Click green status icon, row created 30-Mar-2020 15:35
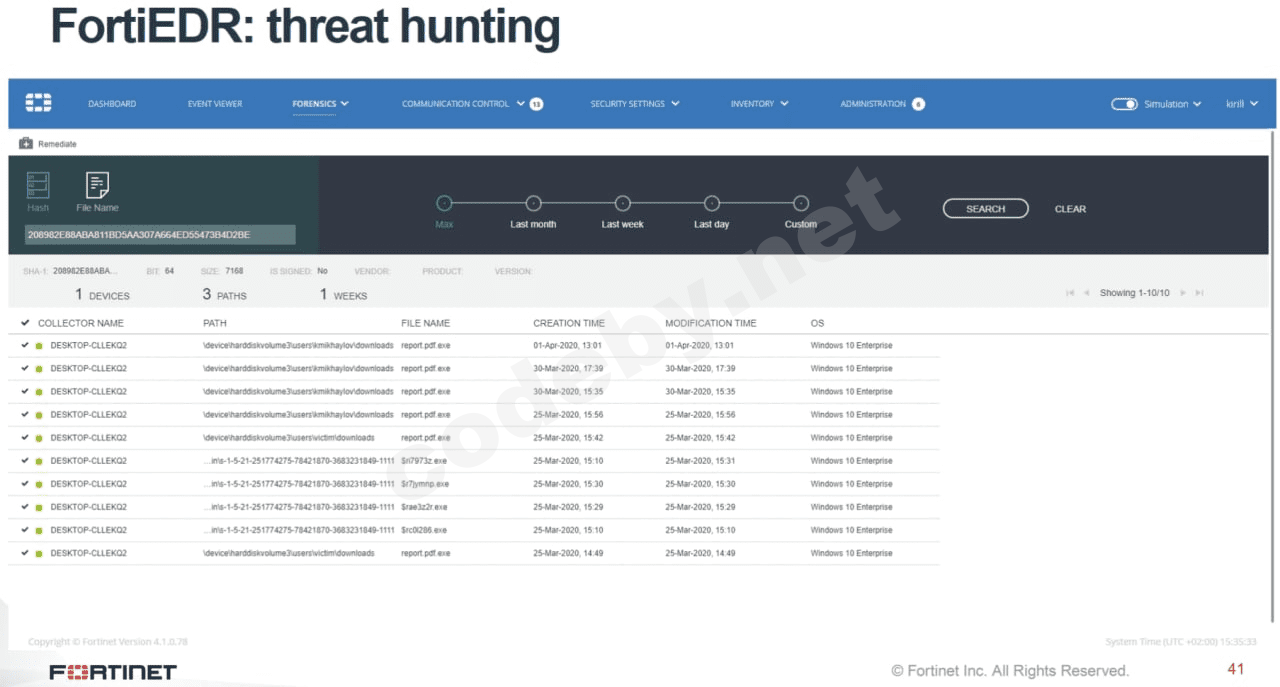The width and height of the screenshot is (1280, 687). click(39, 392)
